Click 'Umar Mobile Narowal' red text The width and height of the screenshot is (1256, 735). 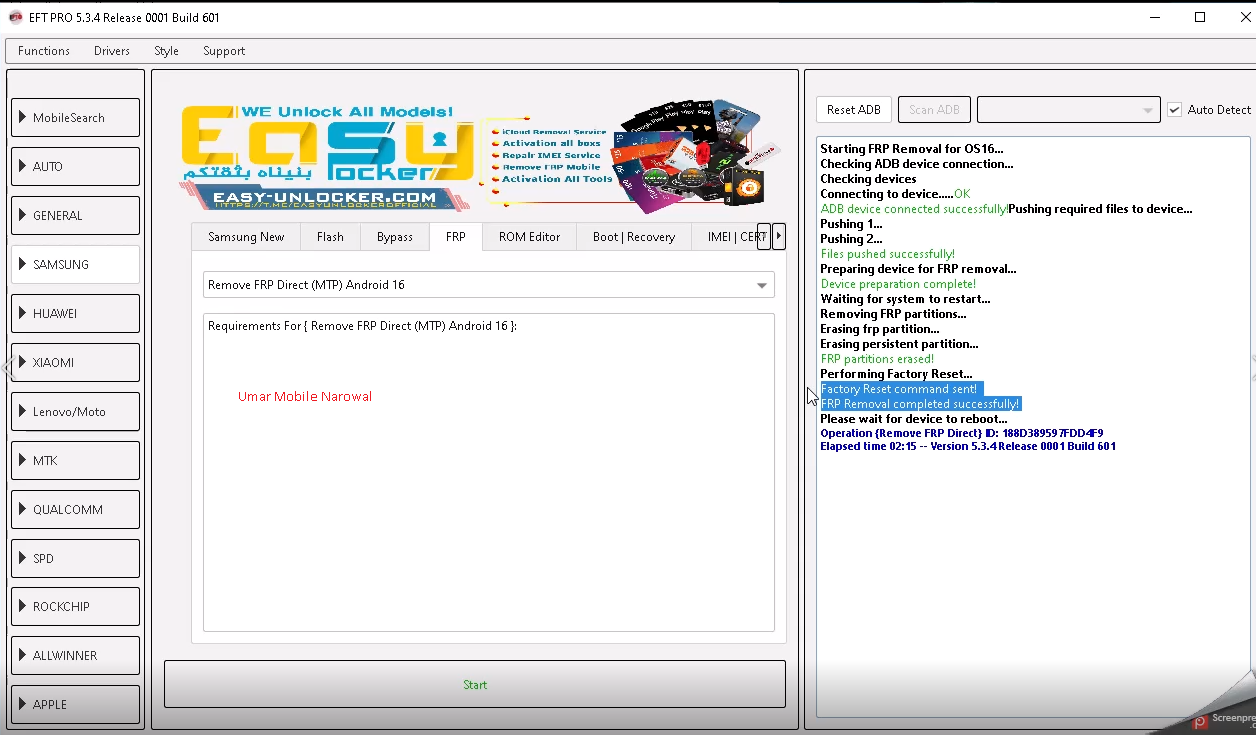coord(305,397)
